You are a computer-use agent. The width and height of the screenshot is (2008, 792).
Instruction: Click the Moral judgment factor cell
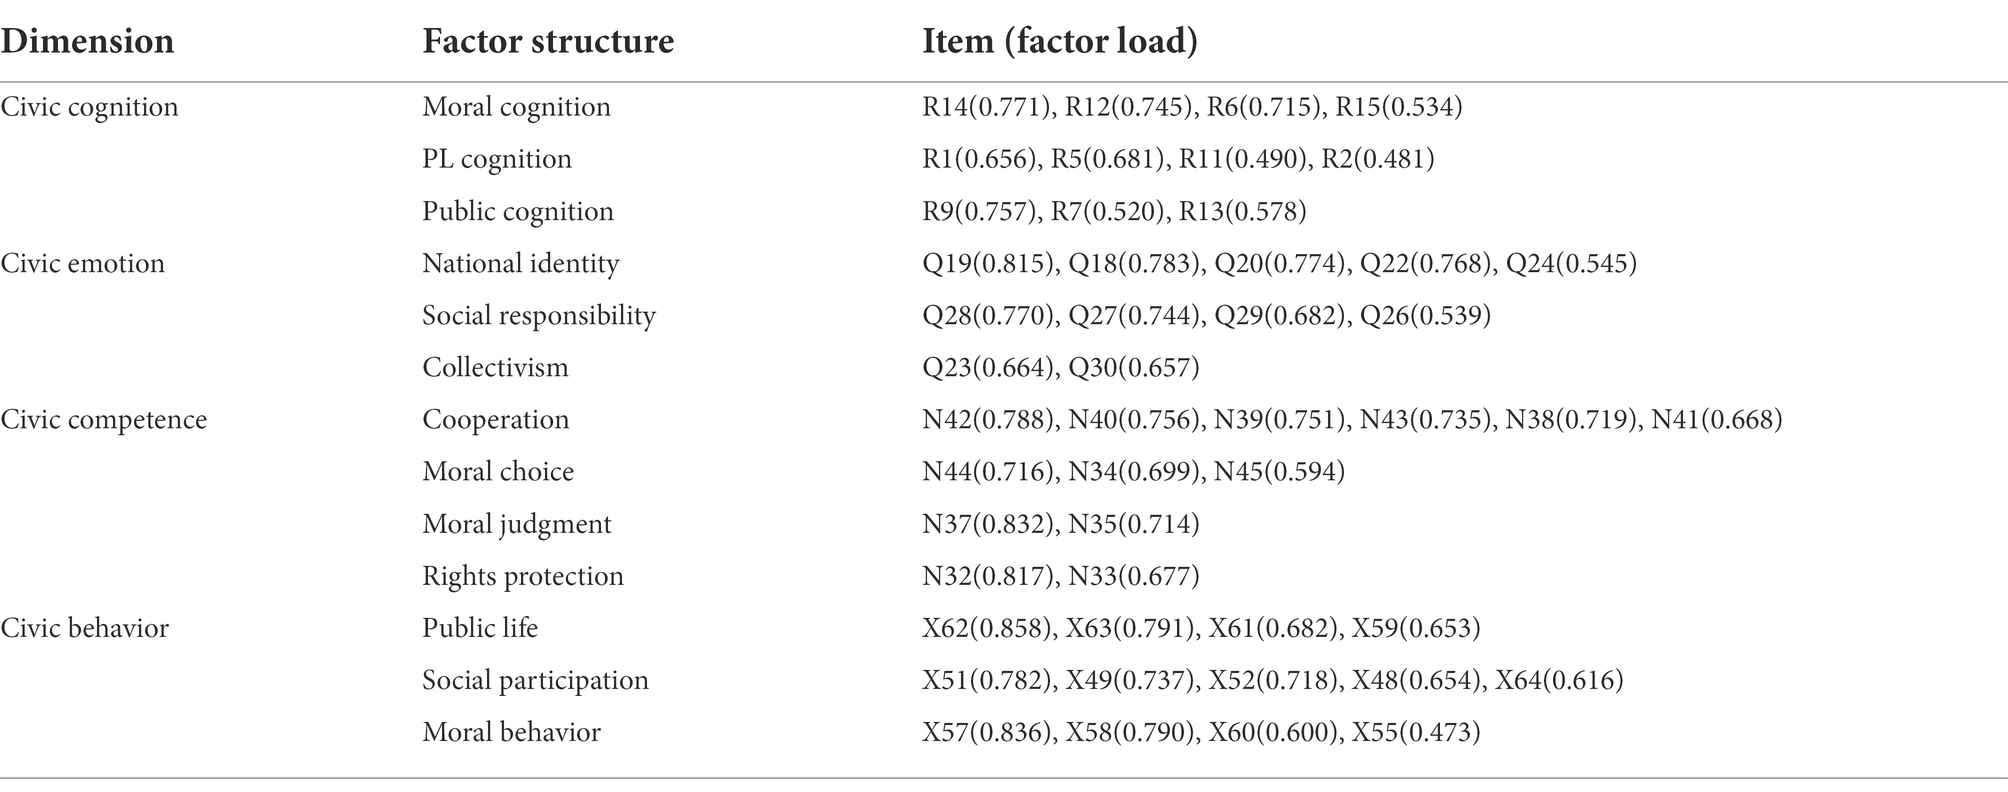[517, 524]
